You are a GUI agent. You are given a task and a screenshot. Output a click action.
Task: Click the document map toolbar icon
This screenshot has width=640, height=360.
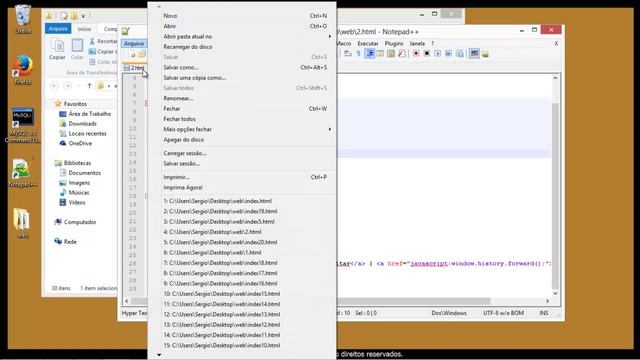coord(391,53)
